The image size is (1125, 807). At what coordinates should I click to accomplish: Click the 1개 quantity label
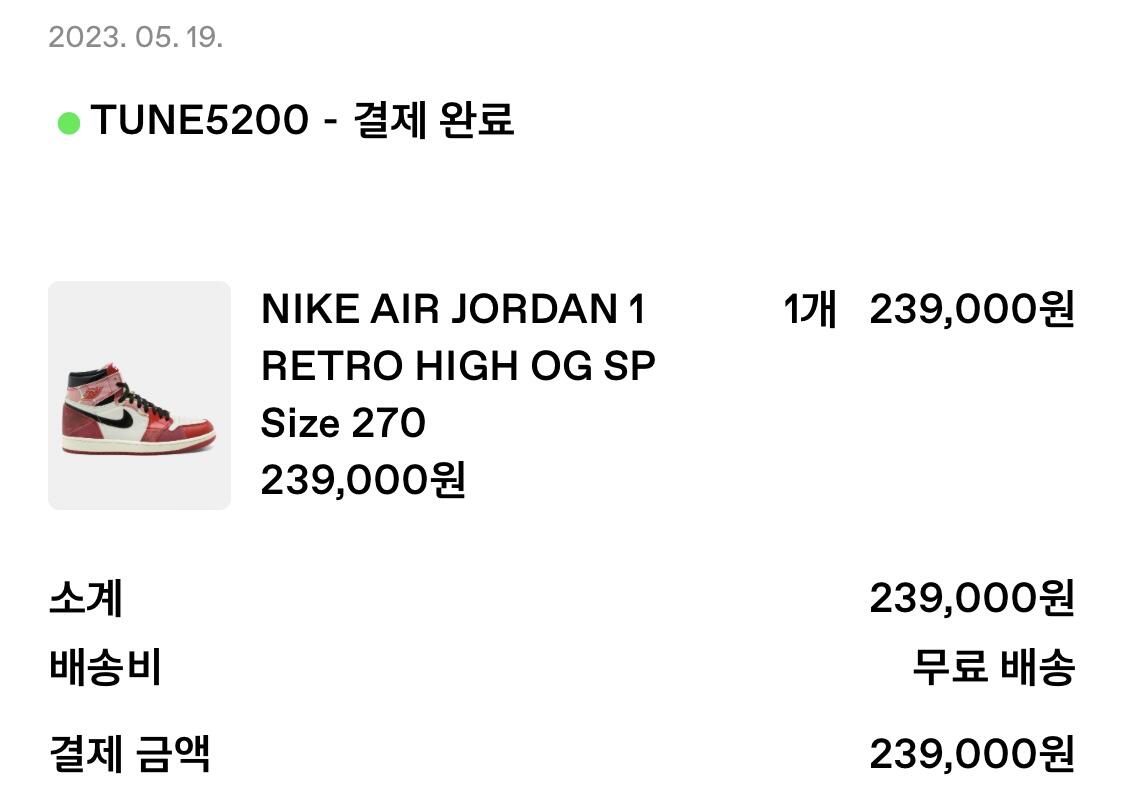809,310
